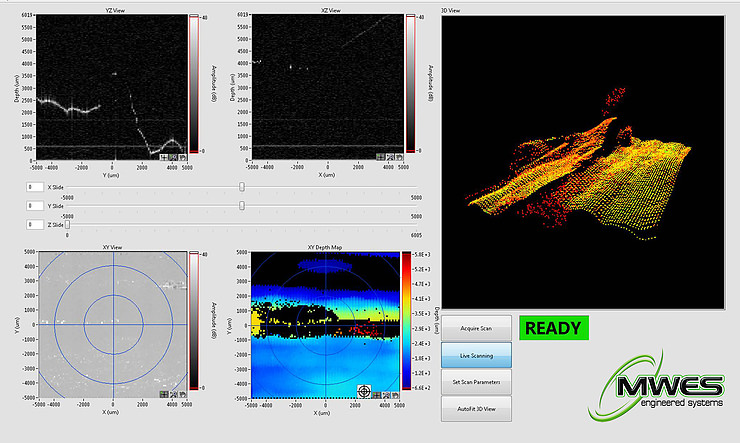Click the 'X (um)' axis label under XZ View

[327, 175]
